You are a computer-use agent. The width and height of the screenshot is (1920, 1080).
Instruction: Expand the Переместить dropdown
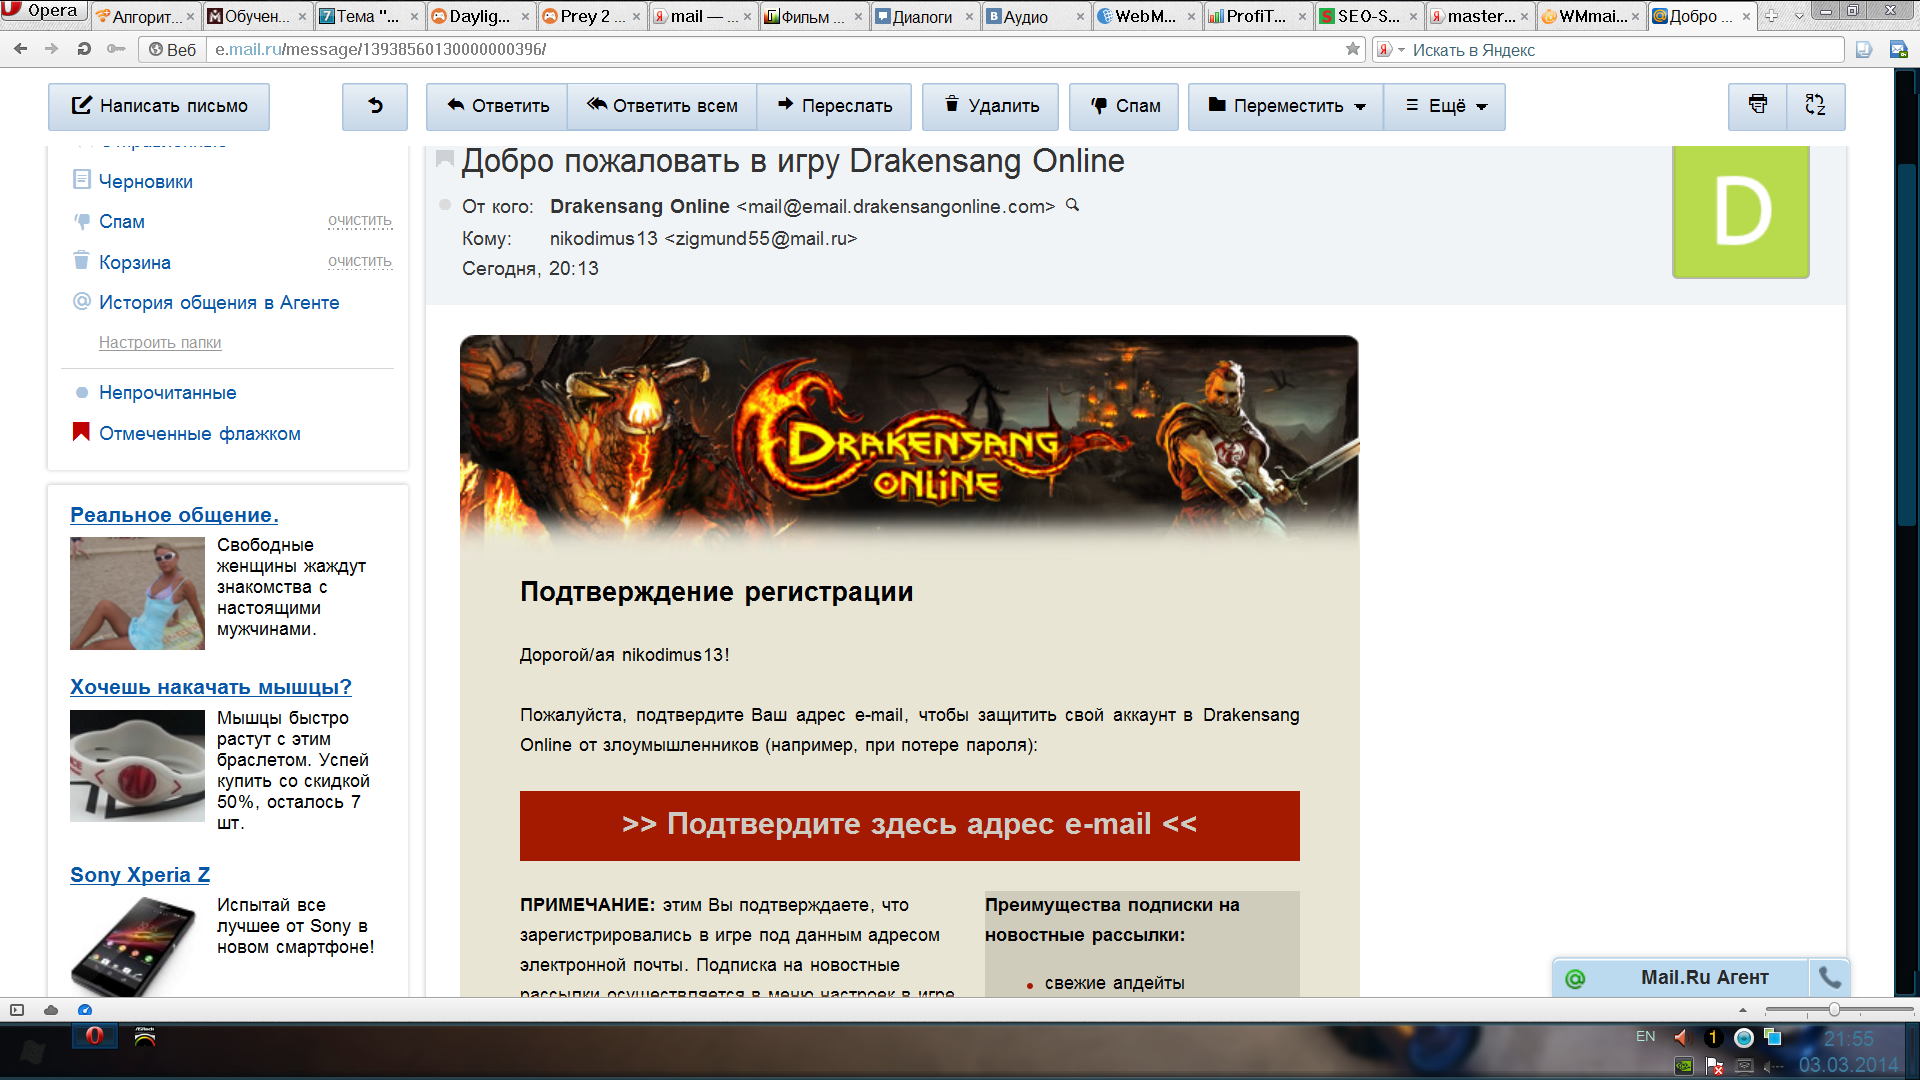(x=1286, y=106)
